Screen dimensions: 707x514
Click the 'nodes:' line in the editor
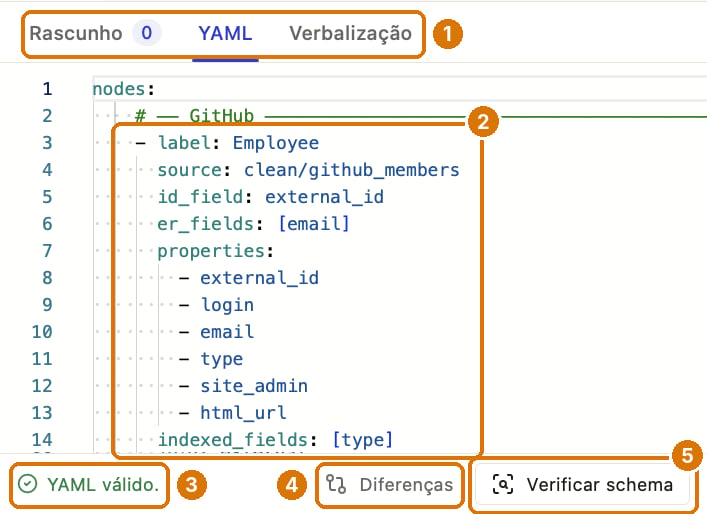click(124, 89)
